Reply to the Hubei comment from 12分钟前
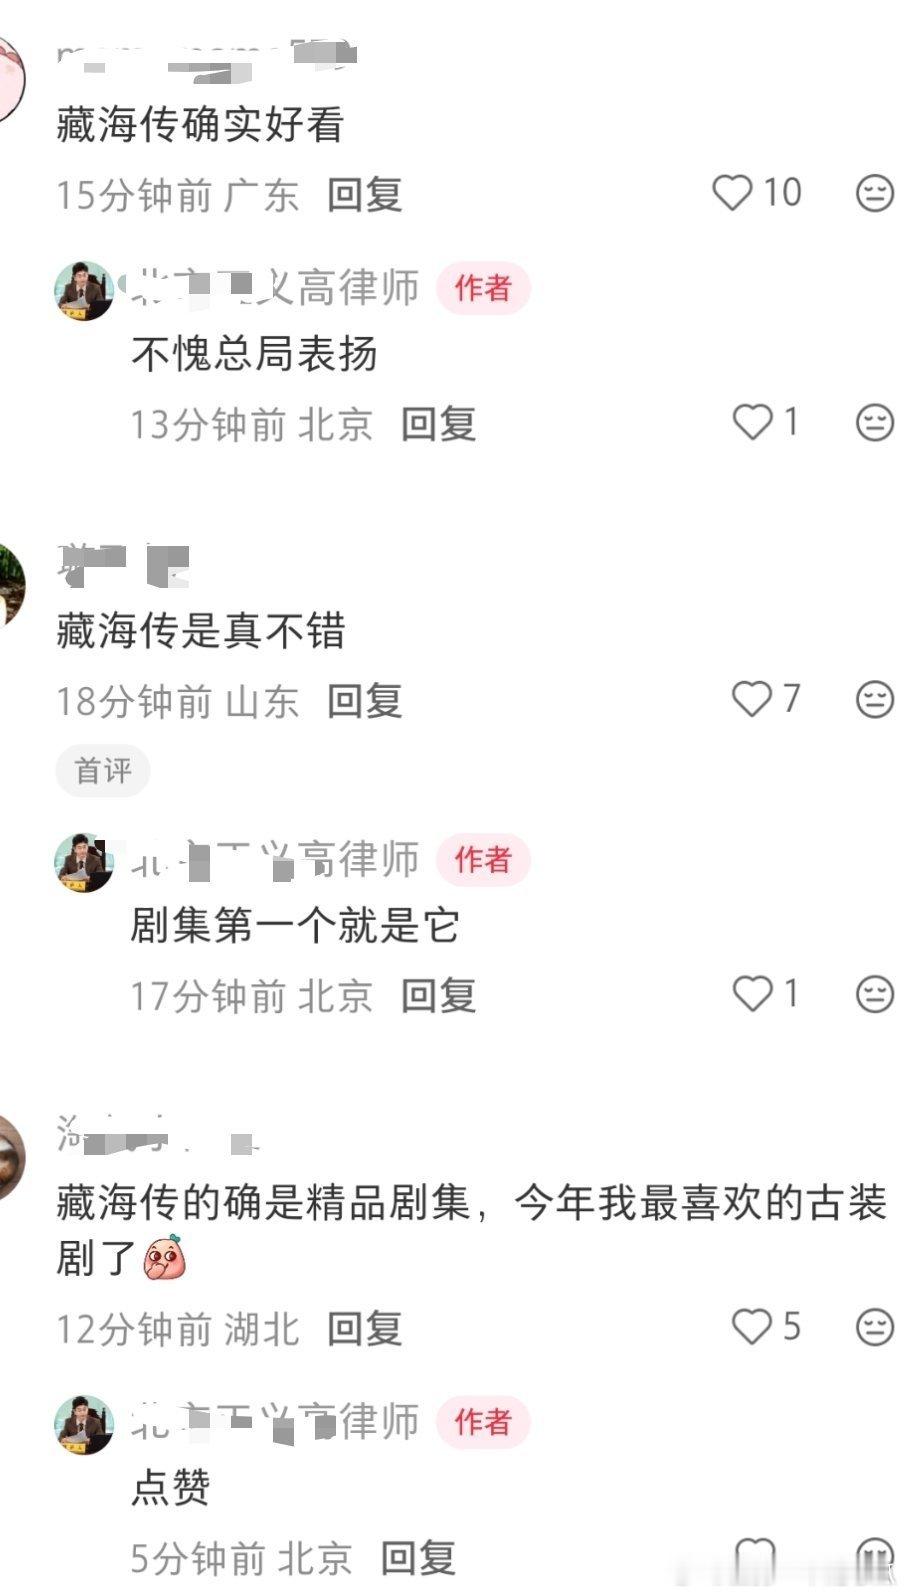Viewport: 905px width, 1594px height. coord(365,1329)
